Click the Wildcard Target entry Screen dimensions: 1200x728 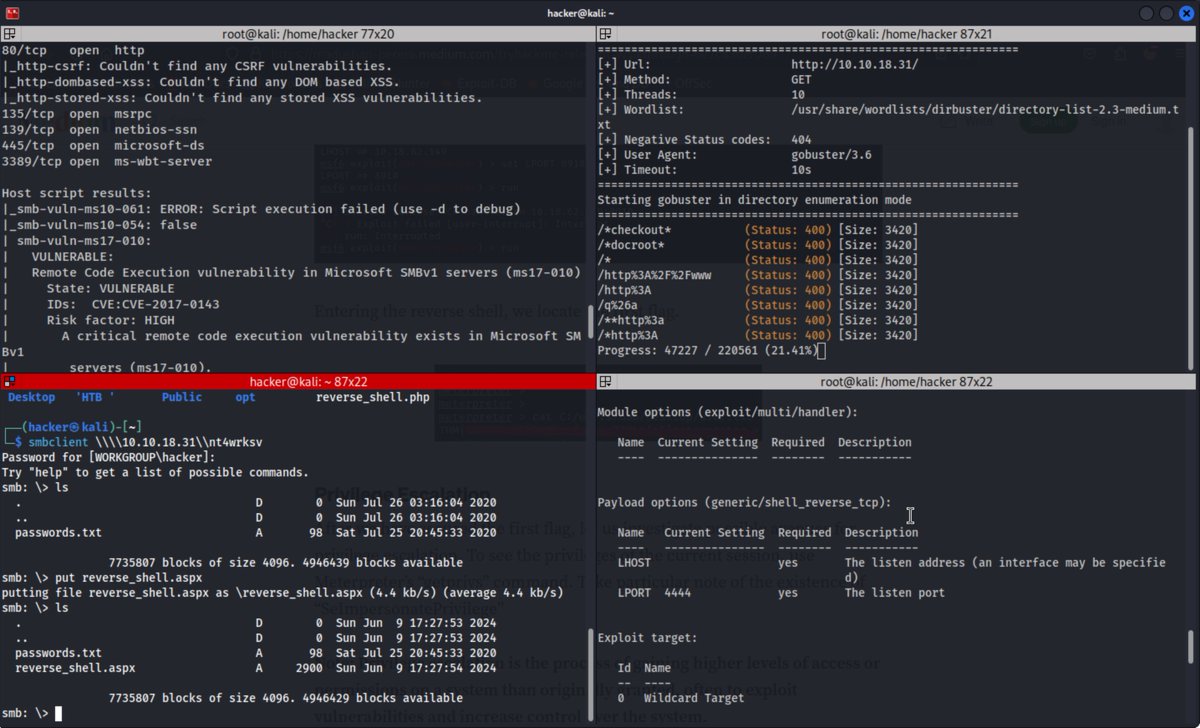pyautogui.click(x=694, y=698)
